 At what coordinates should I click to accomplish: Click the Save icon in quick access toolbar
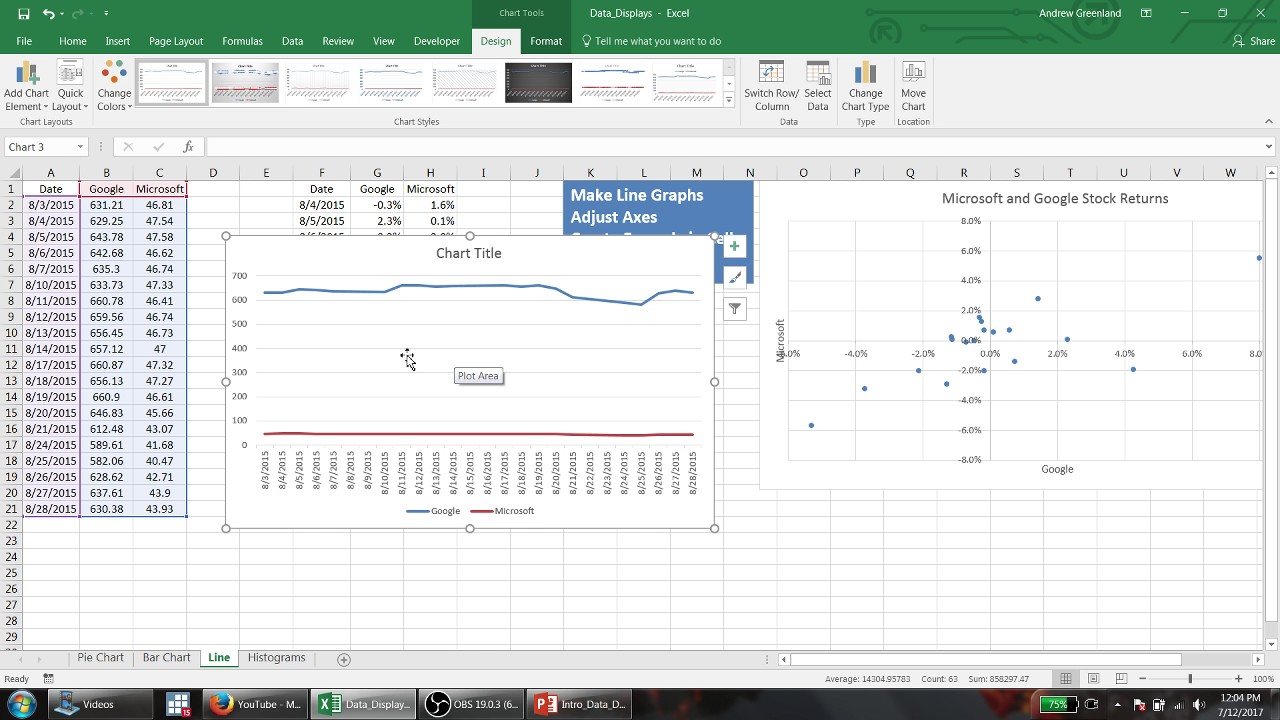pos(24,13)
